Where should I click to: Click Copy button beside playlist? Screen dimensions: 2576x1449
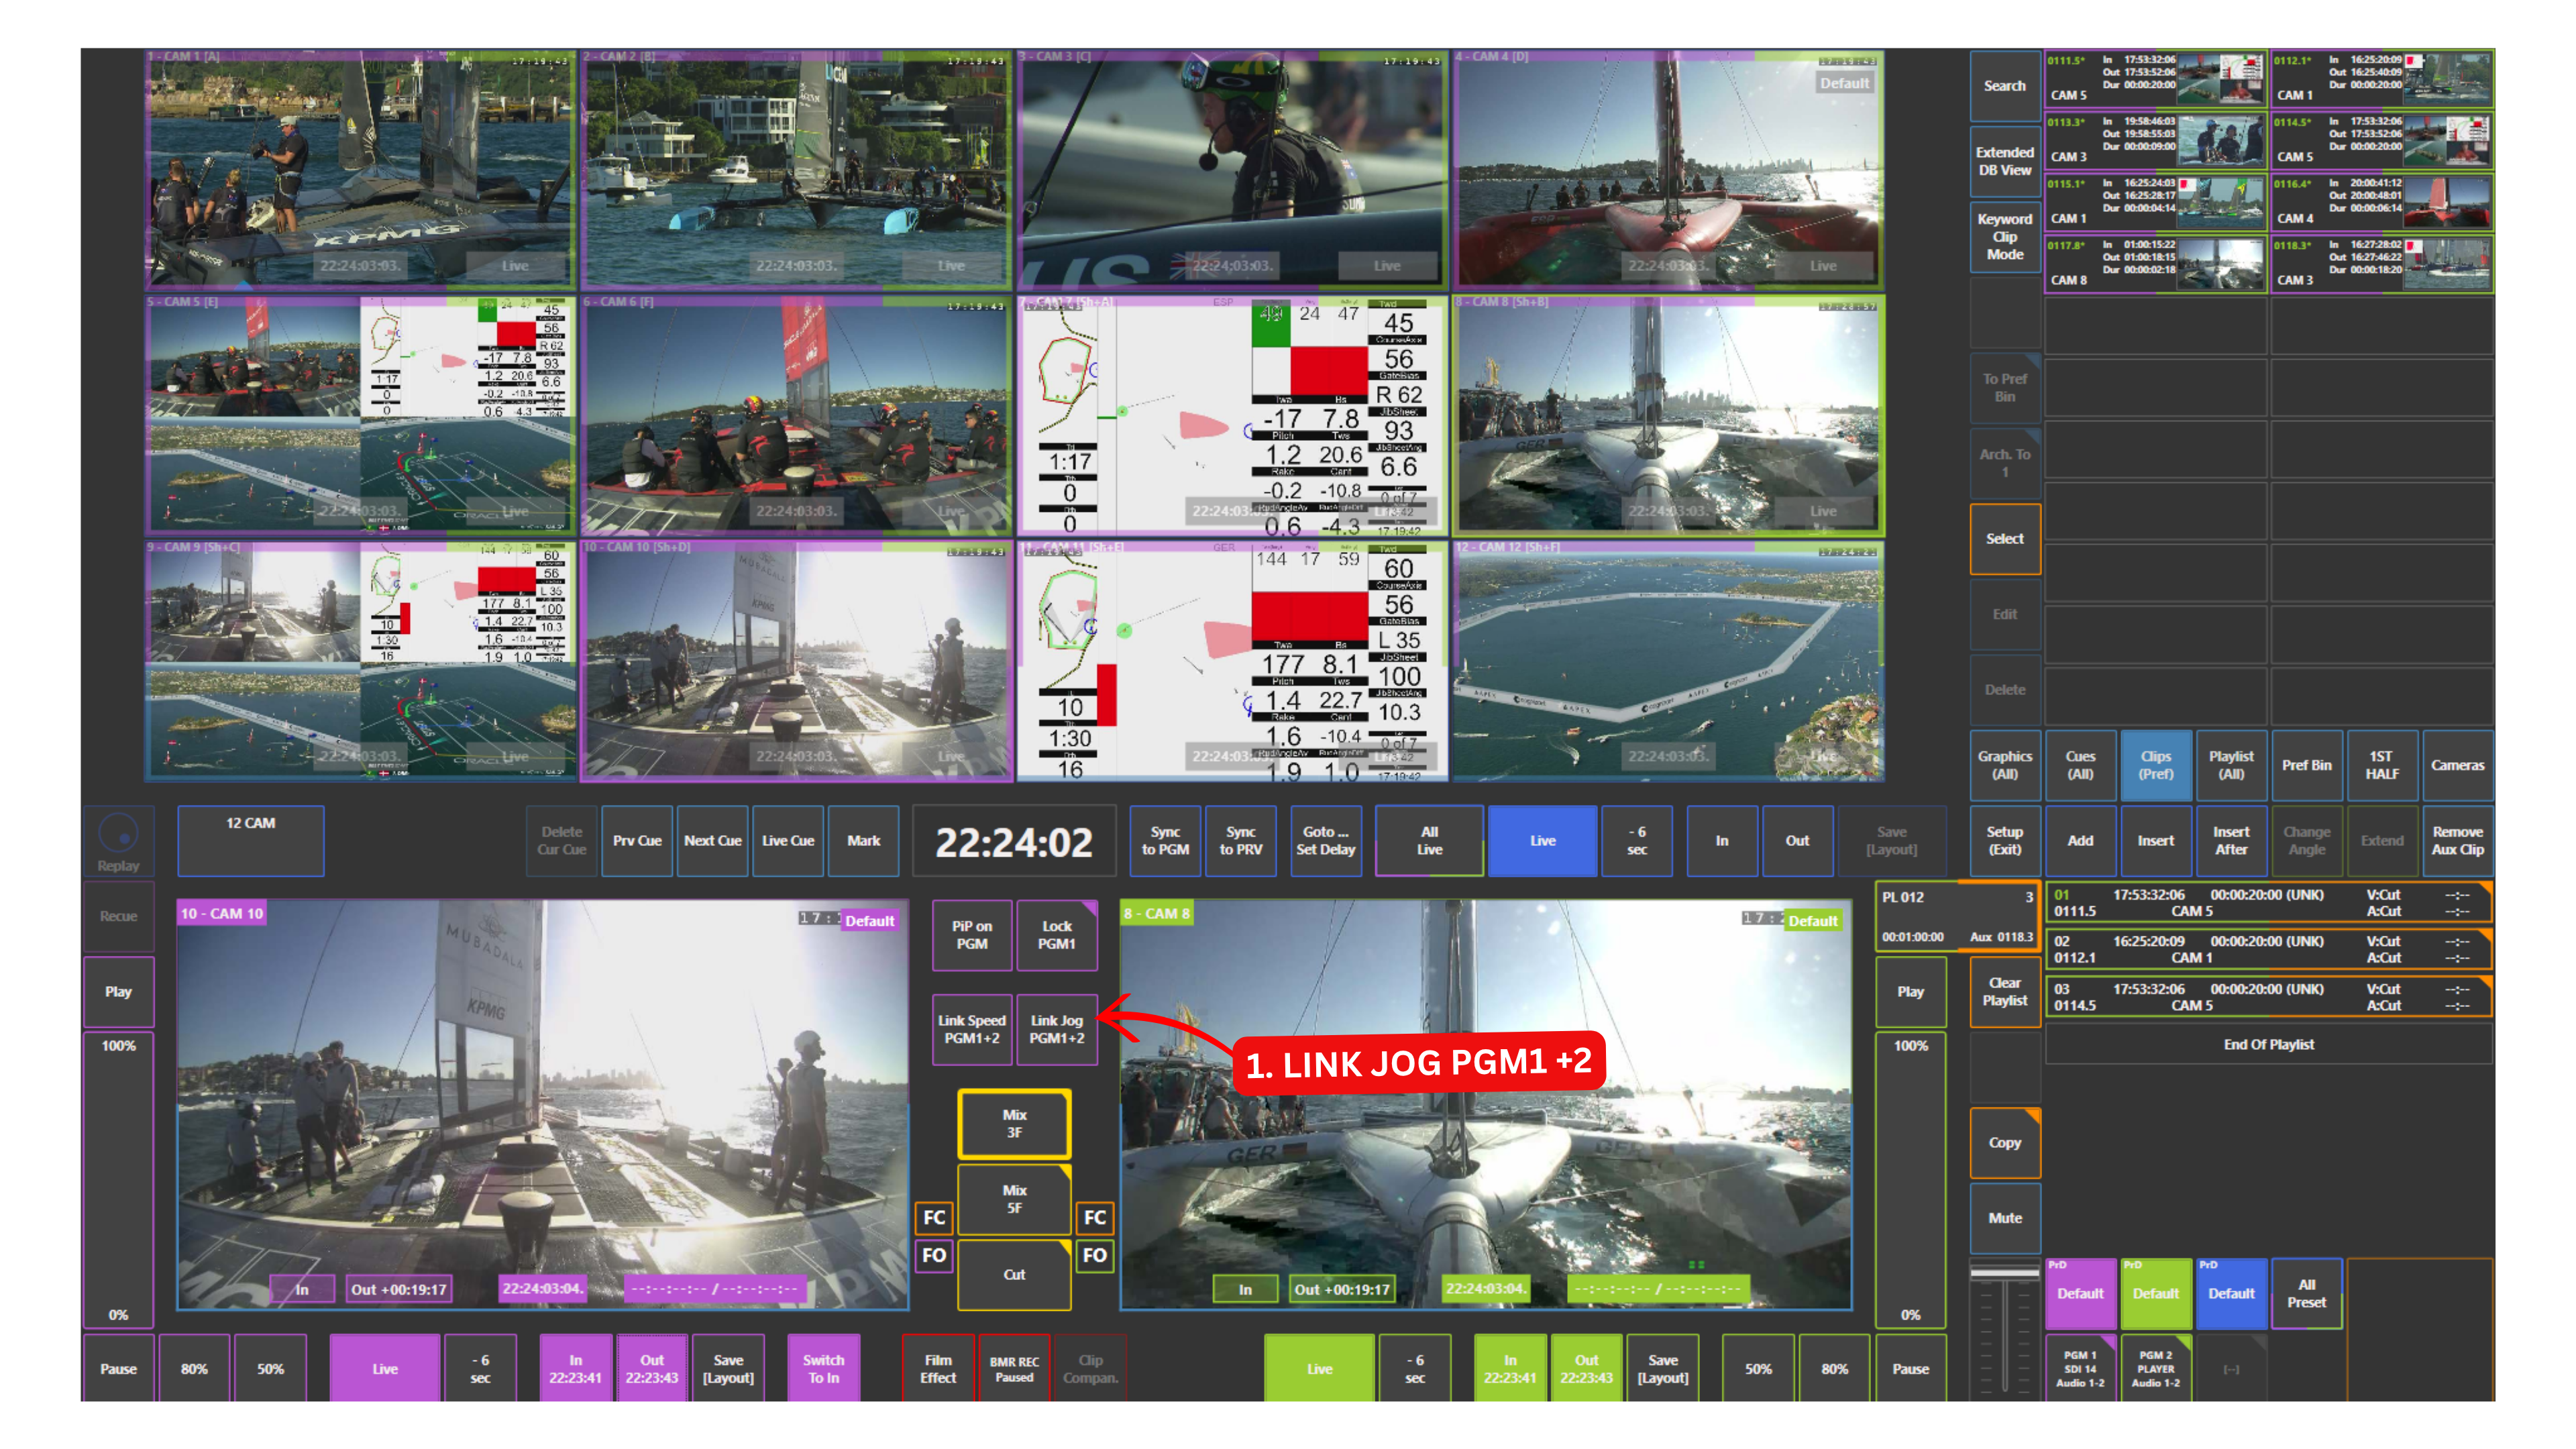pos(2004,1142)
